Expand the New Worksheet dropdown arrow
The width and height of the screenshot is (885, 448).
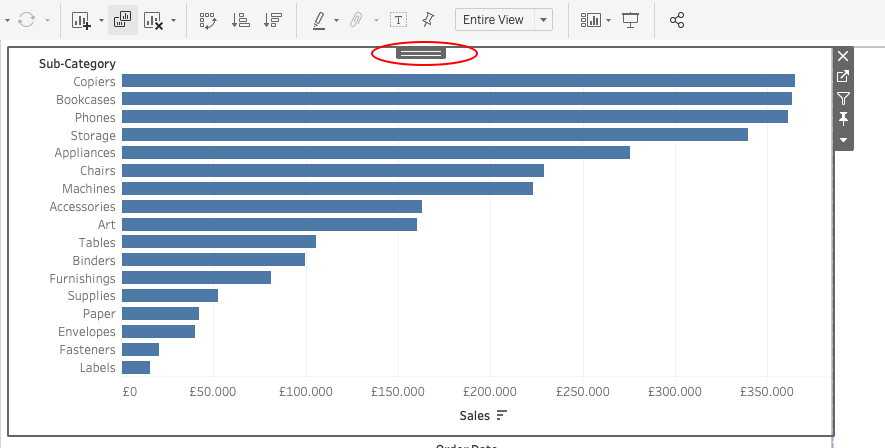(101, 20)
